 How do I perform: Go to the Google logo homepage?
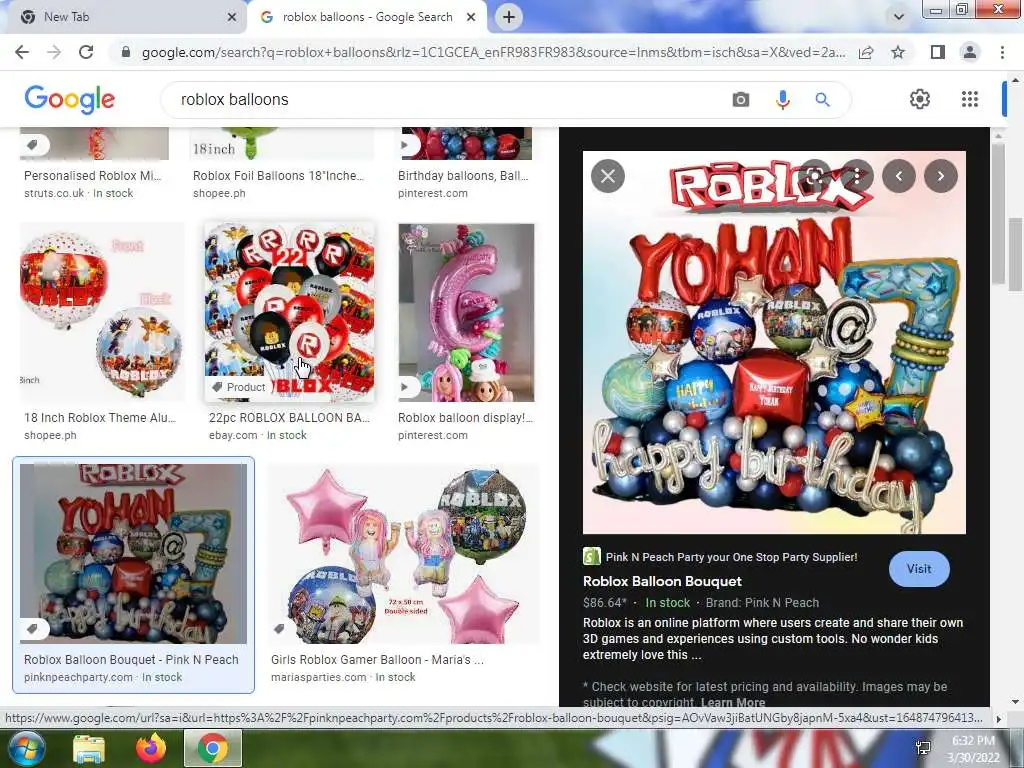69,99
